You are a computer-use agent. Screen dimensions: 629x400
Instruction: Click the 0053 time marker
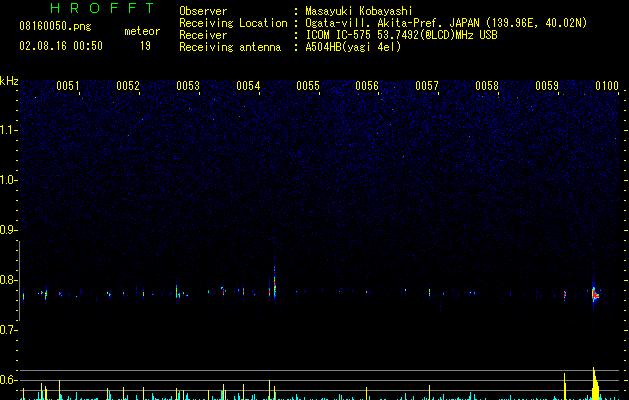188,86
